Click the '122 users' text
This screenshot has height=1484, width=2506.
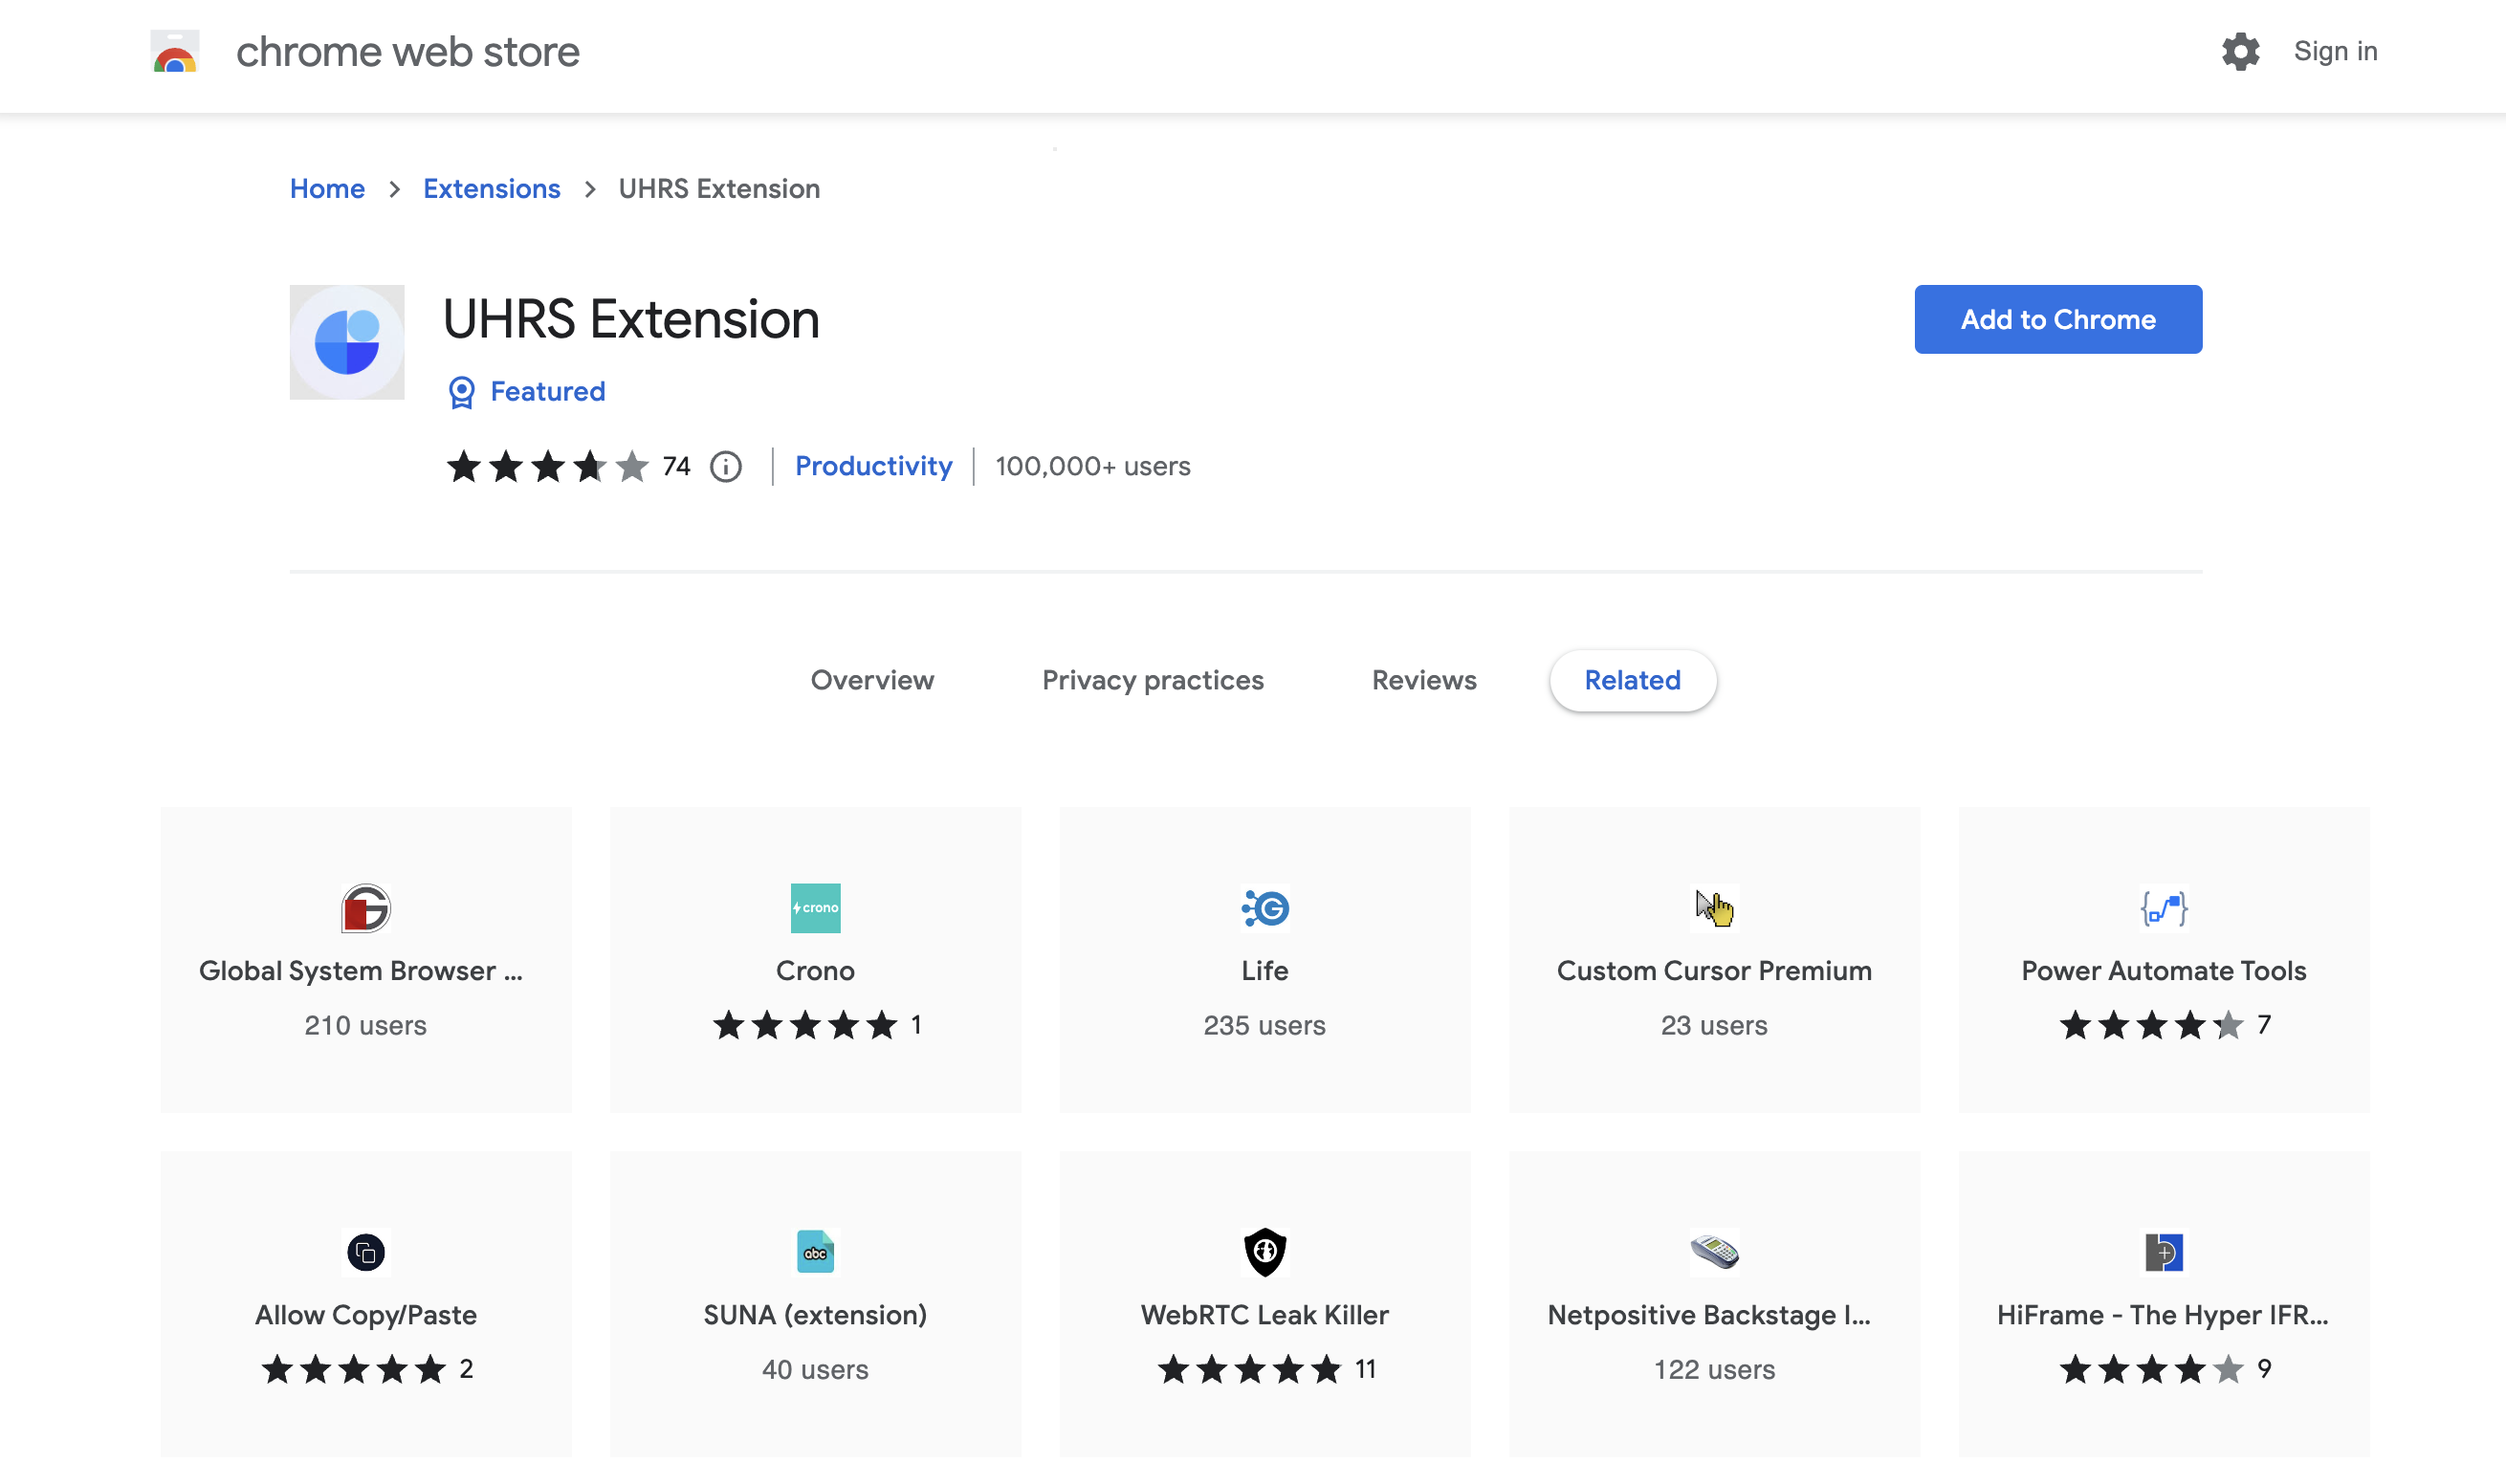[1714, 1370]
